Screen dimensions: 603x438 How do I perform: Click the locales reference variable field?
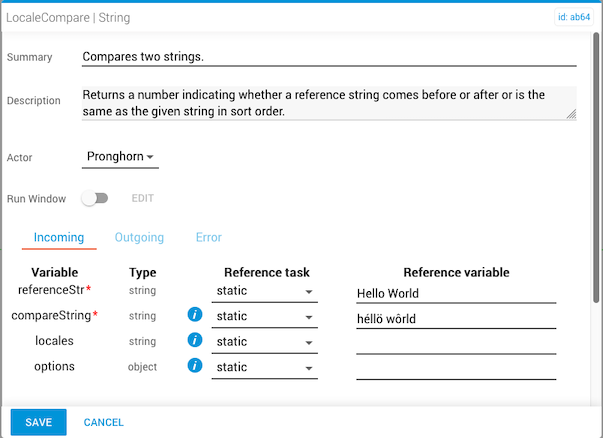[455, 343]
